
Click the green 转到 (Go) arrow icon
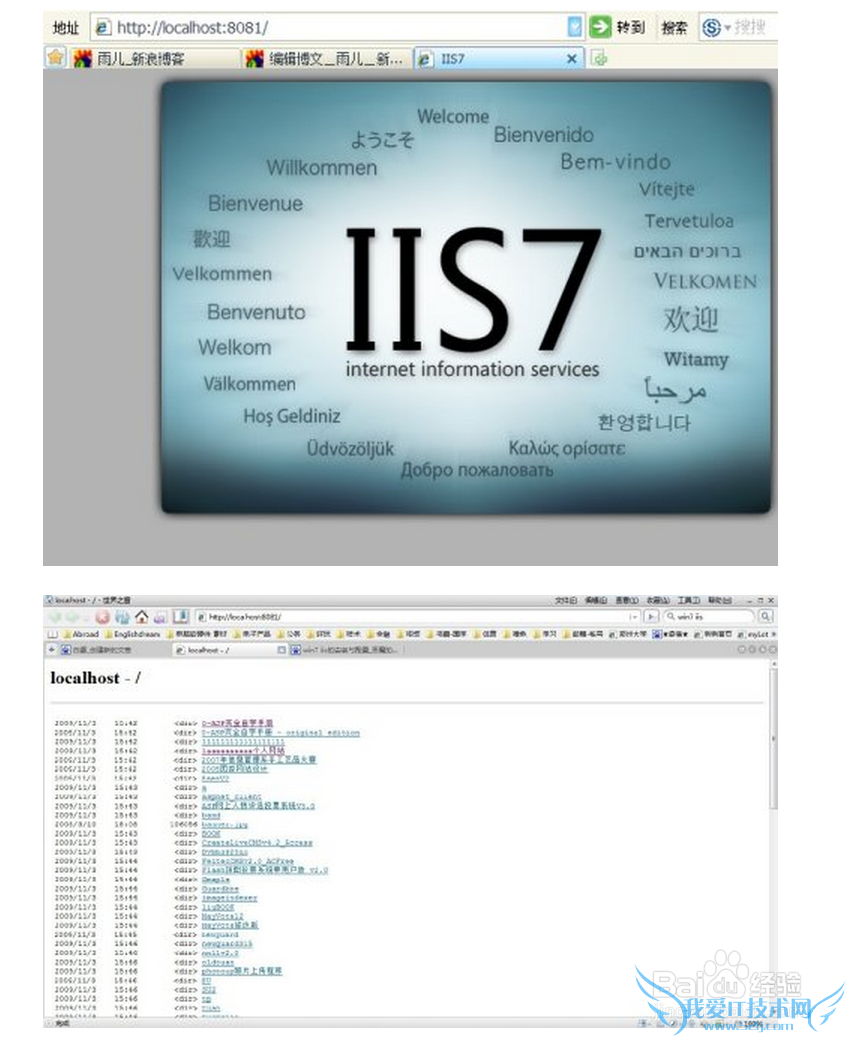(x=600, y=27)
